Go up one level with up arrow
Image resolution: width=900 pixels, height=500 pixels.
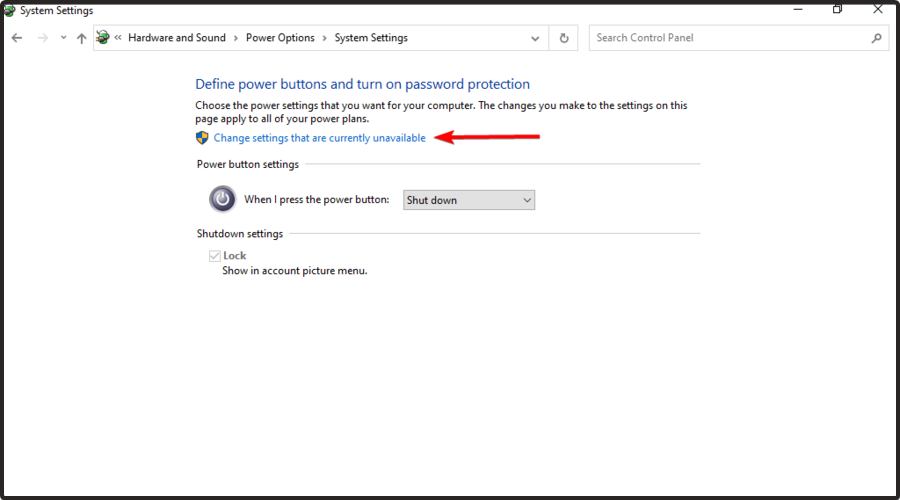click(82, 38)
